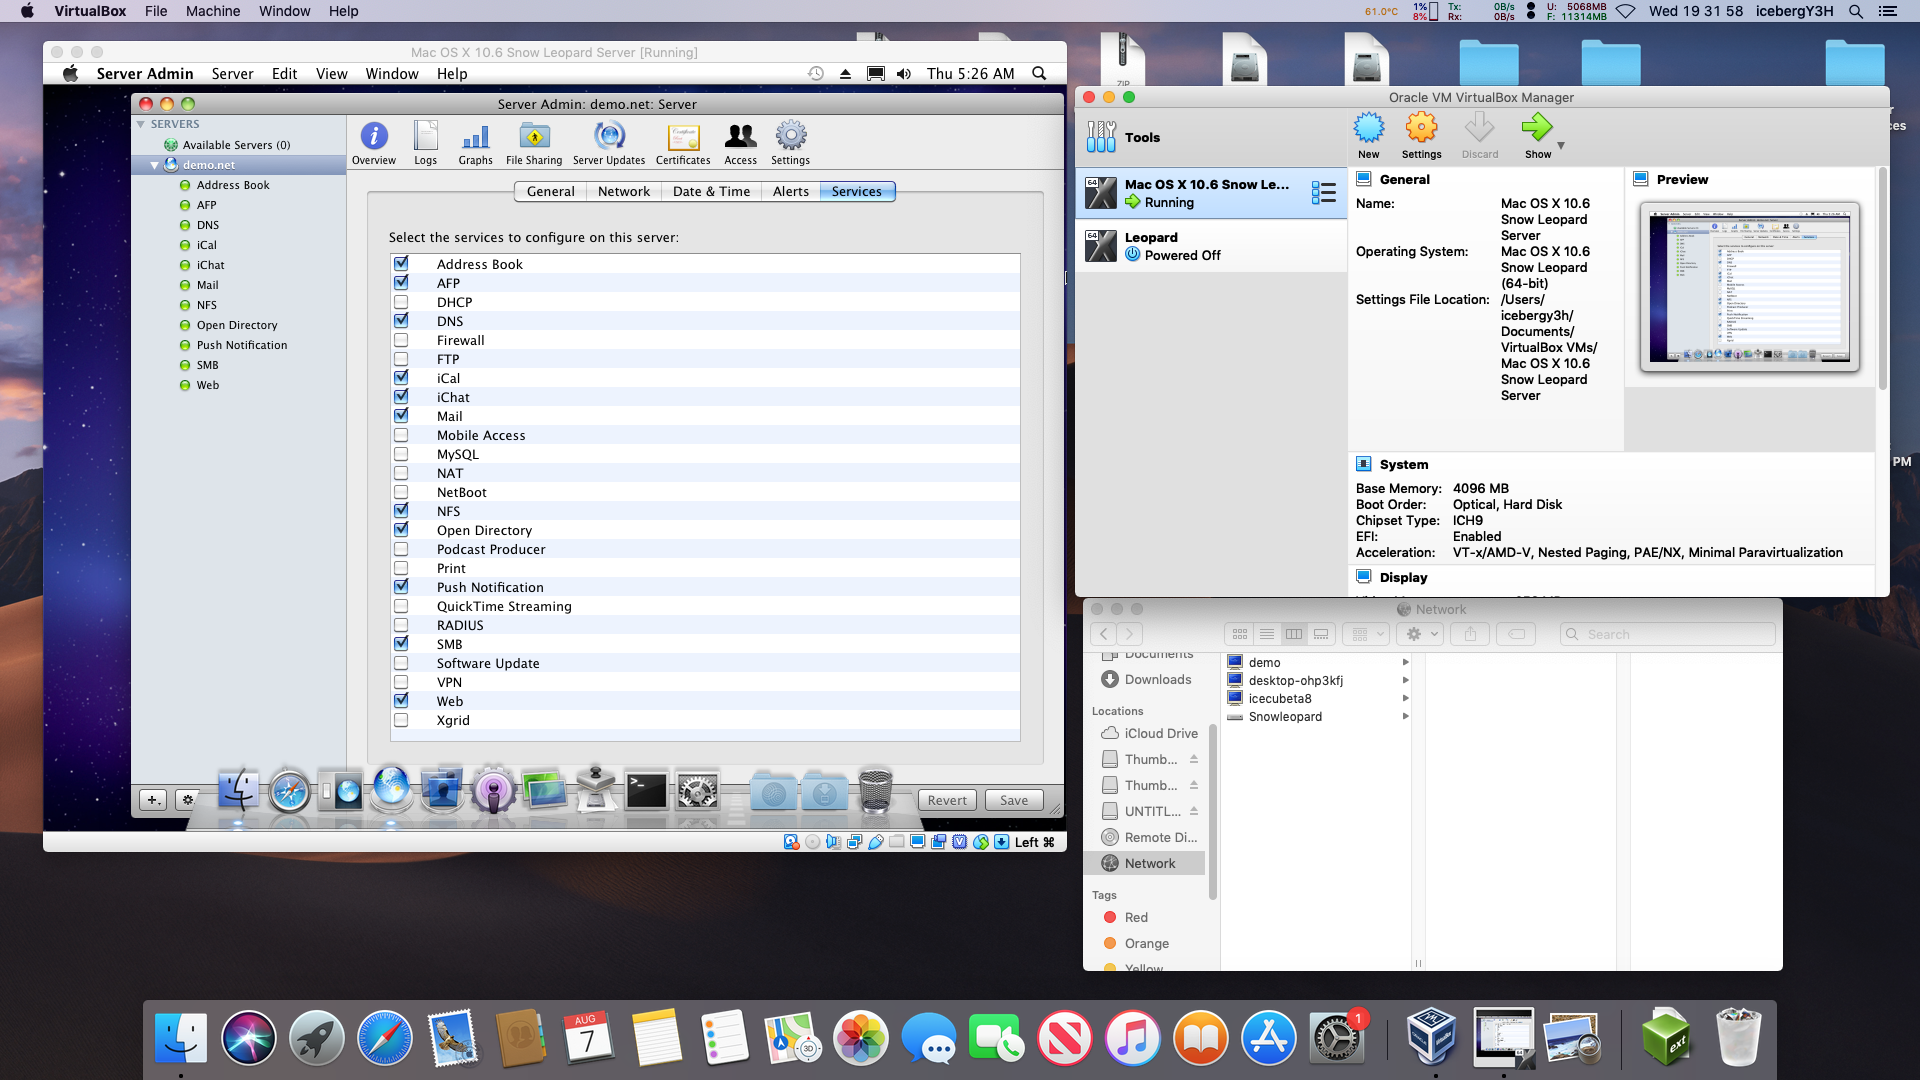Select Open Directory in server sidebar
Viewport: 1920px width, 1080px height.
(237, 325)
